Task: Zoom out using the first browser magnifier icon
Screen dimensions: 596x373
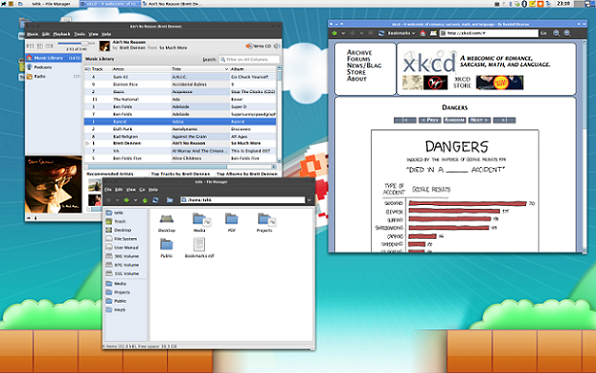Action: 556,33
